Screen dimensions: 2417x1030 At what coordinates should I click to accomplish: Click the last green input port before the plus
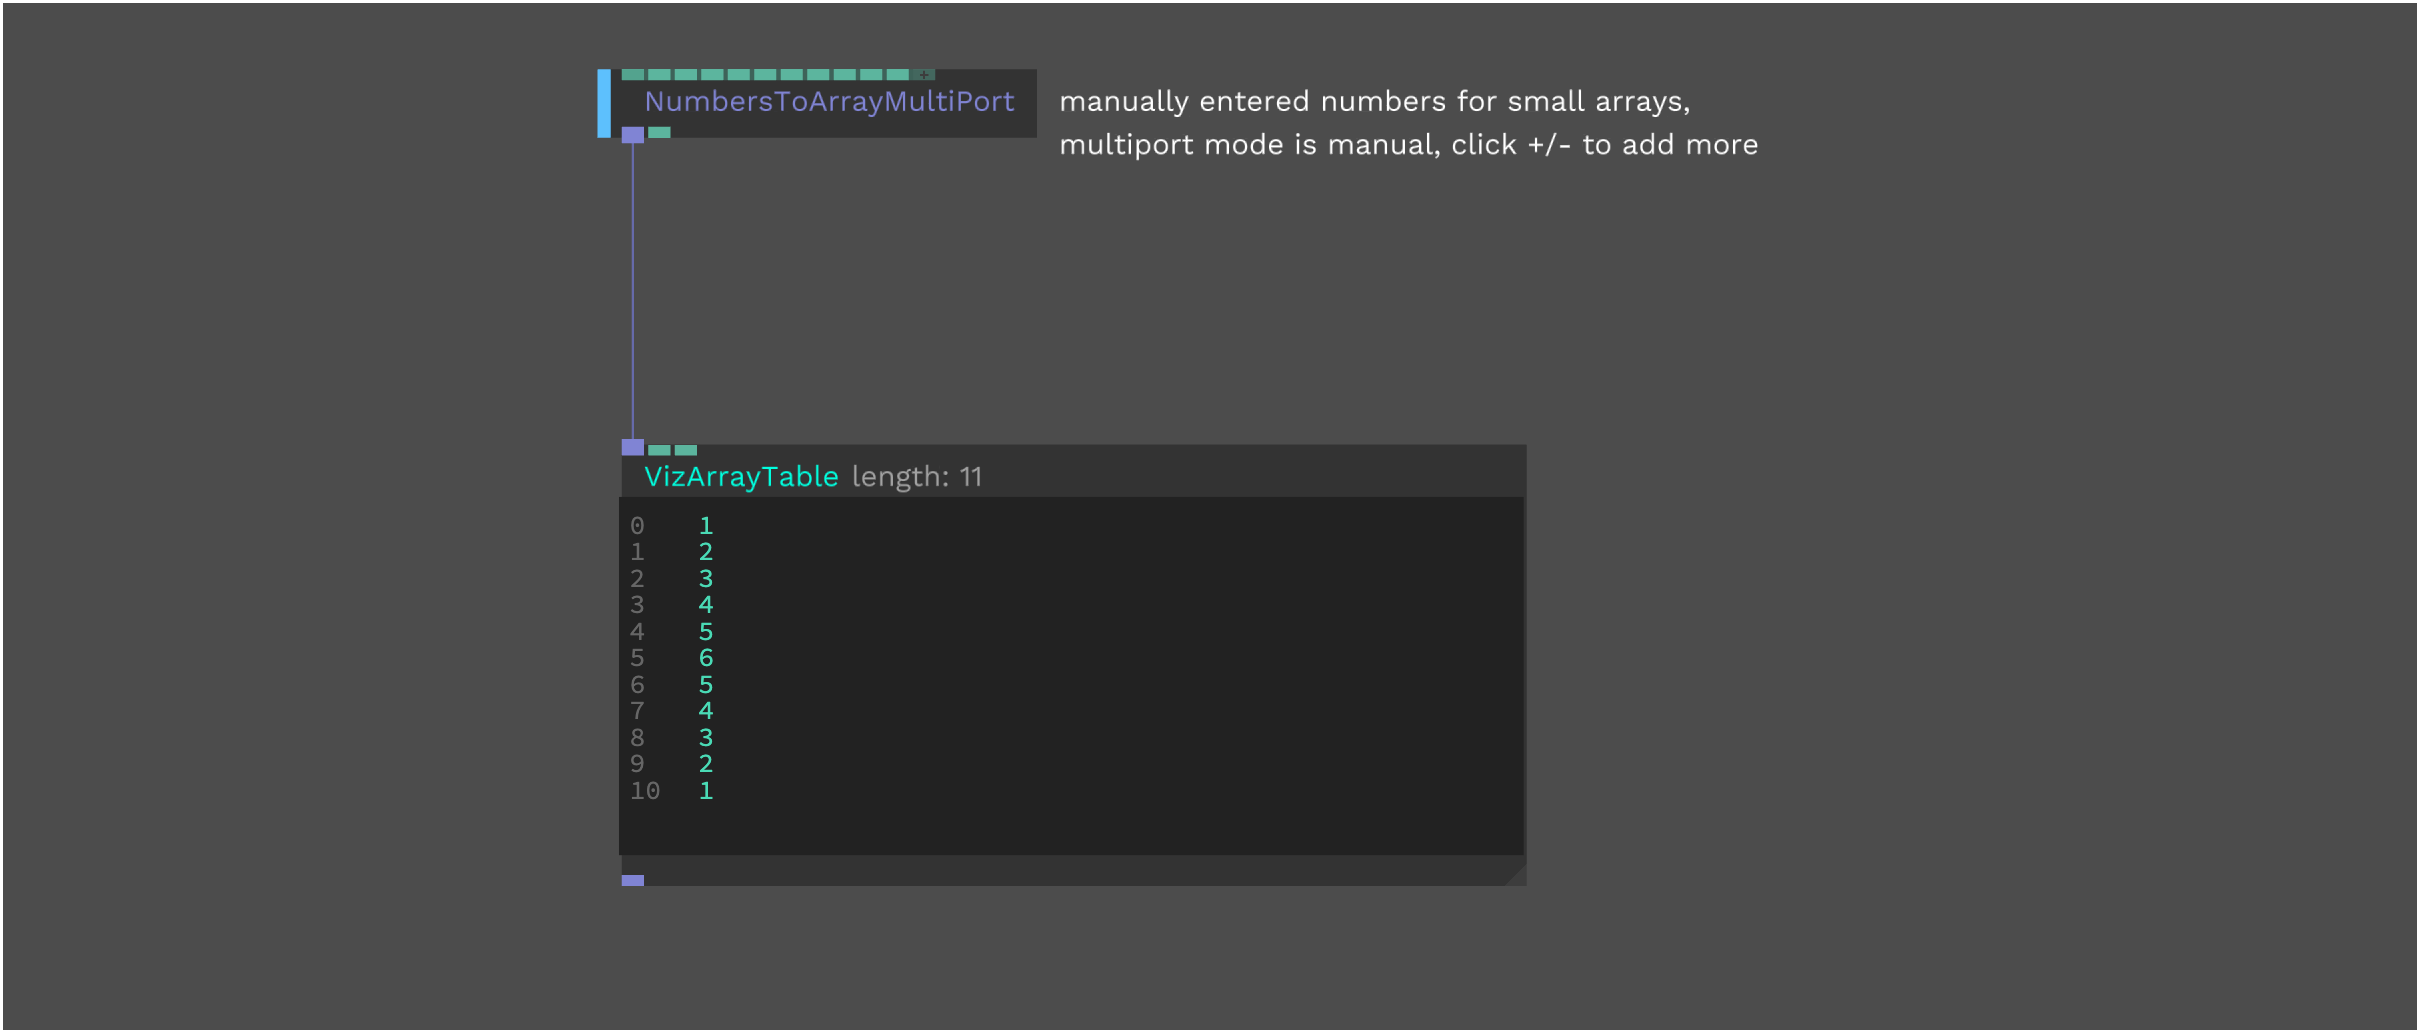point(897,75)
